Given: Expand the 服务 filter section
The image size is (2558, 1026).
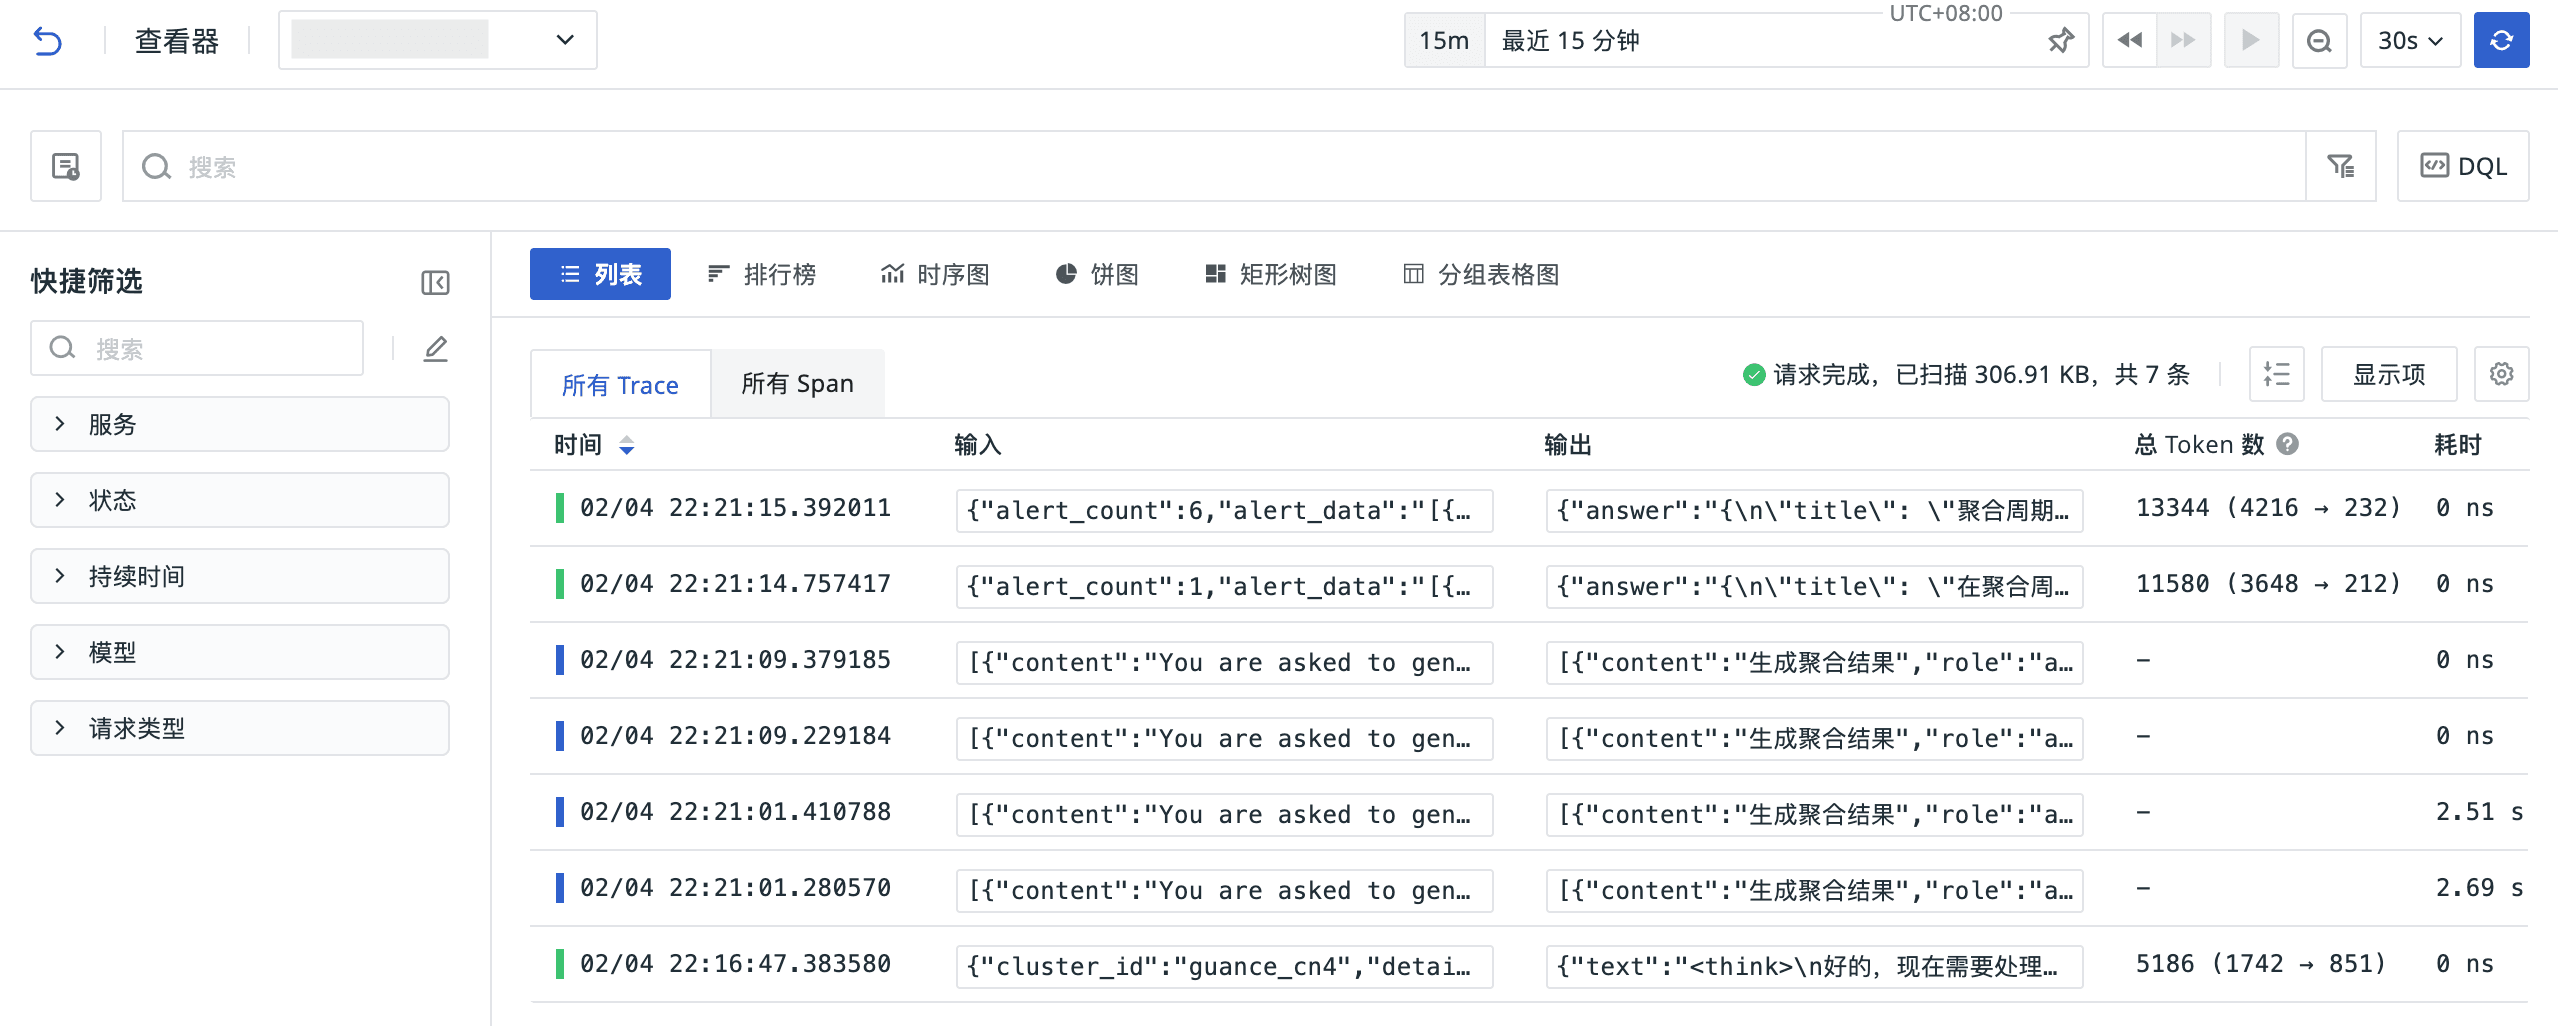Looking at the screenshot, I should tap(240, 424).
